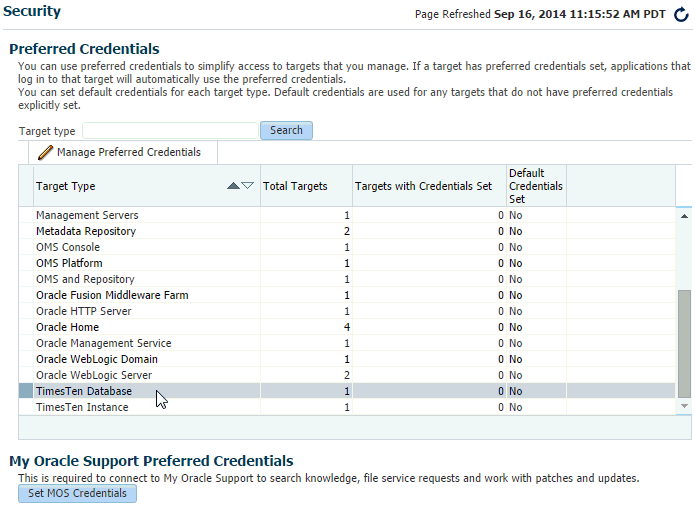Select the Management Servers row
The height and width of the screenshot is (512, 695).
347,215
